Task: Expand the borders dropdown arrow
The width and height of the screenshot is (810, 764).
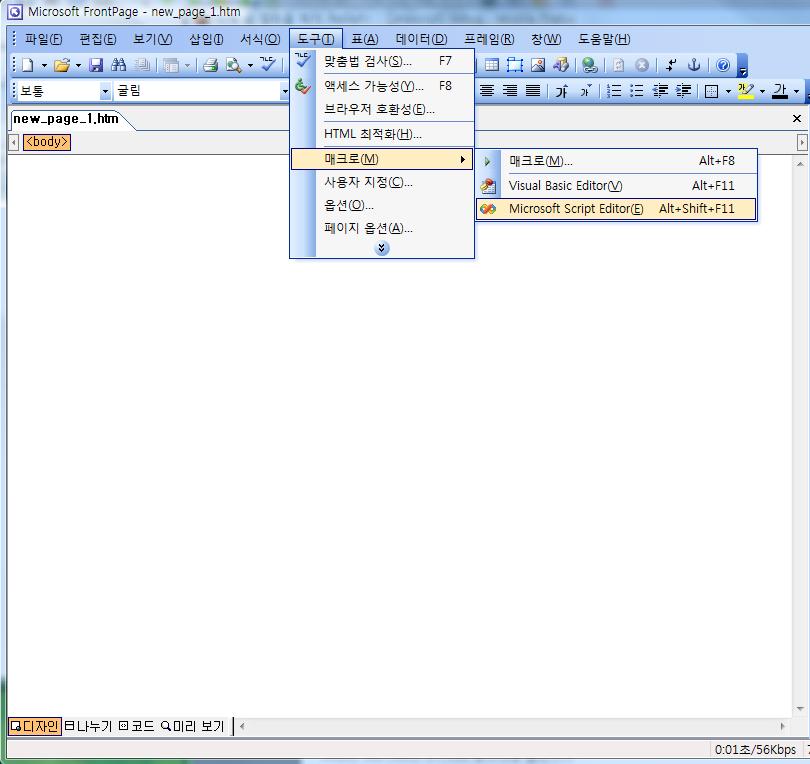Action: pos(728,91)
